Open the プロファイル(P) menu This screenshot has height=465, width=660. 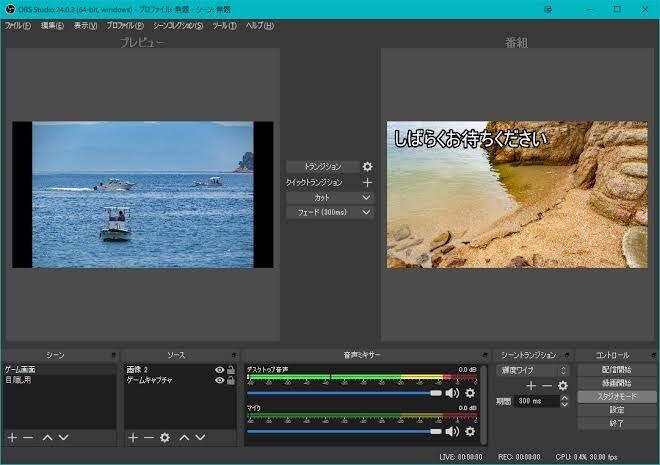click(125, 26)
